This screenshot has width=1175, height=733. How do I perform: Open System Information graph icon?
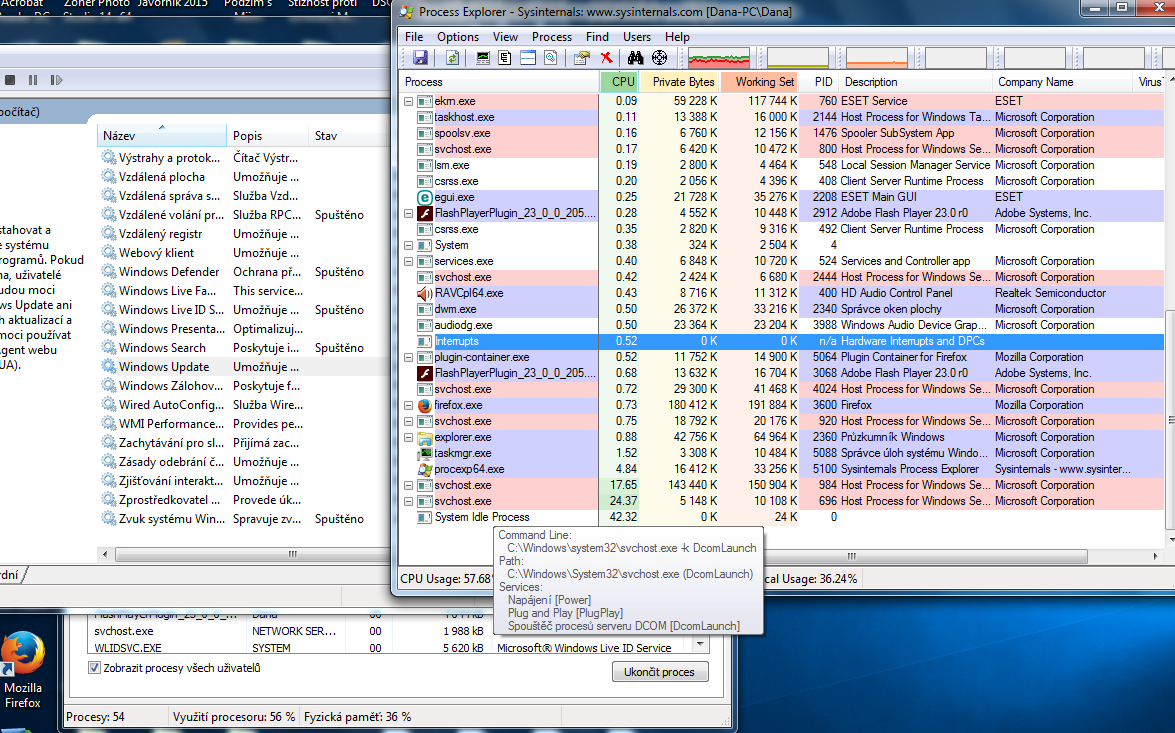[x=484, y=58]
